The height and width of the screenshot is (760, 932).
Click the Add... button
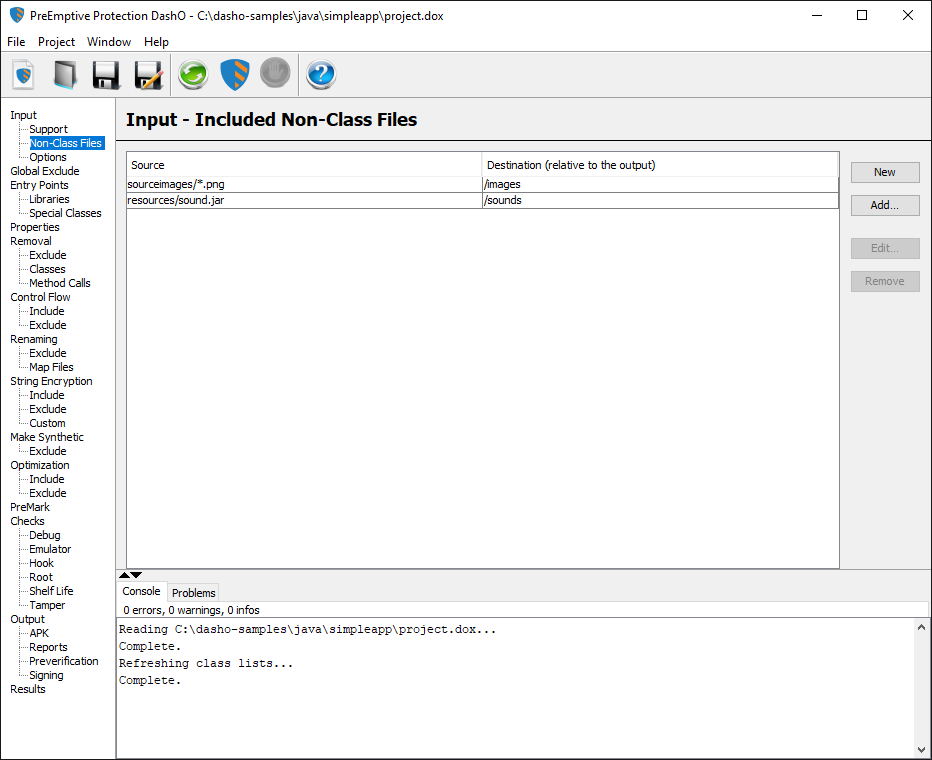(885, 206)
